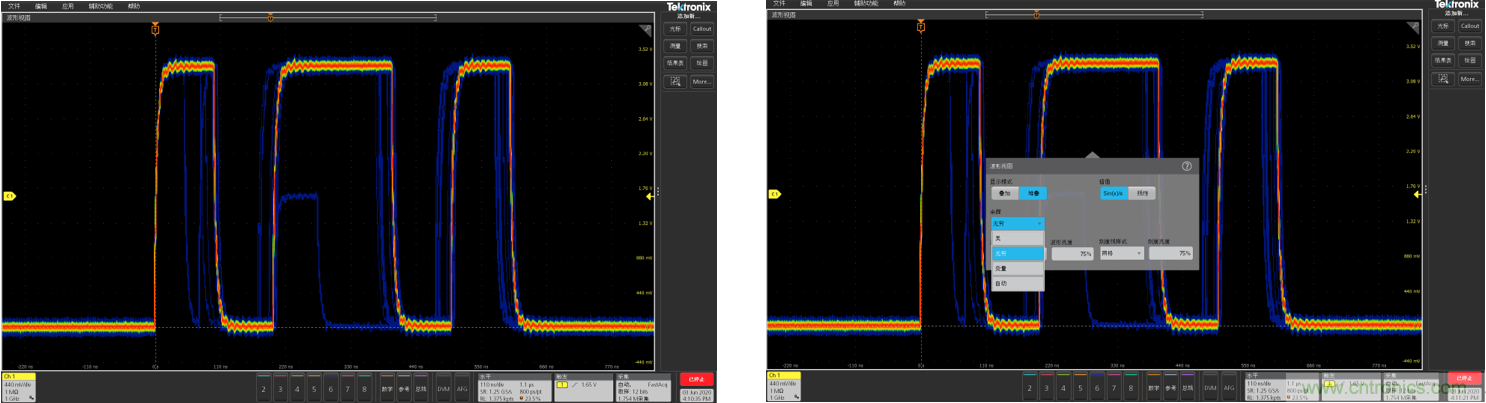Image resolution: width=1486 pixels, height=403 pixels.
Task: Click the corner wrench icon in right waveform view
Action: click(1414, 29)
